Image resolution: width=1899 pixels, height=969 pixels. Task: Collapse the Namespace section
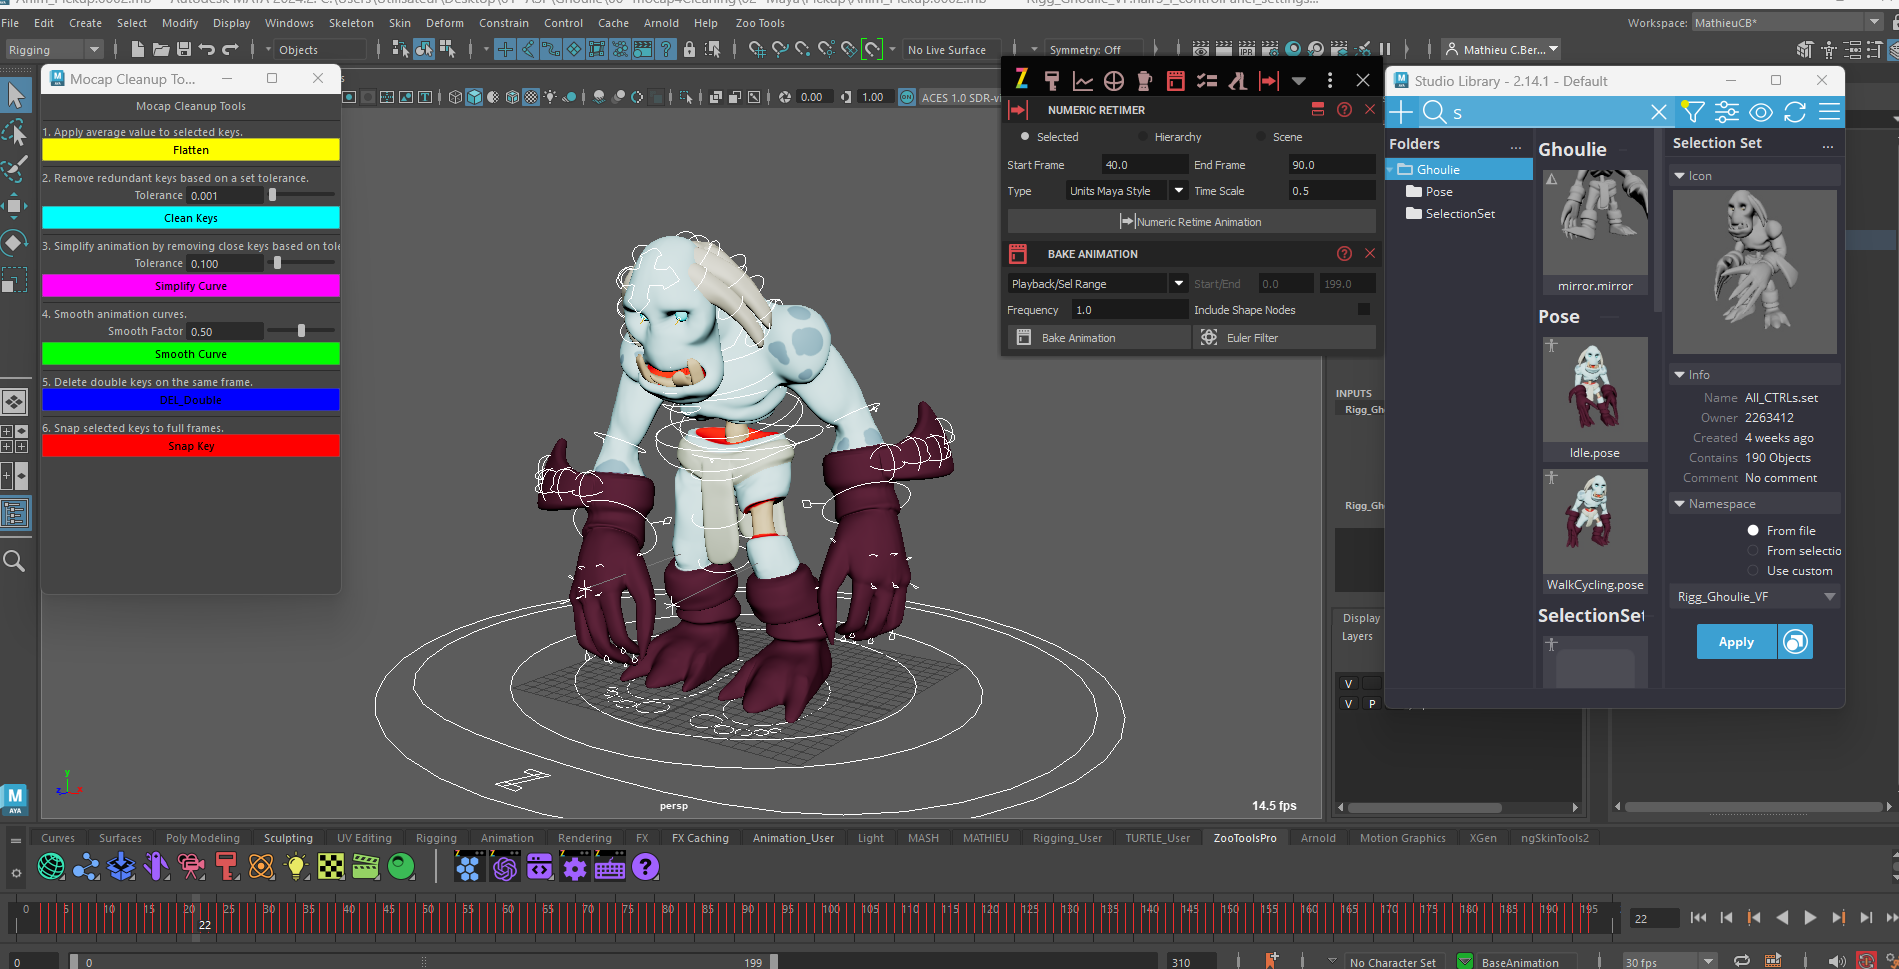(x=1680, y=504)
